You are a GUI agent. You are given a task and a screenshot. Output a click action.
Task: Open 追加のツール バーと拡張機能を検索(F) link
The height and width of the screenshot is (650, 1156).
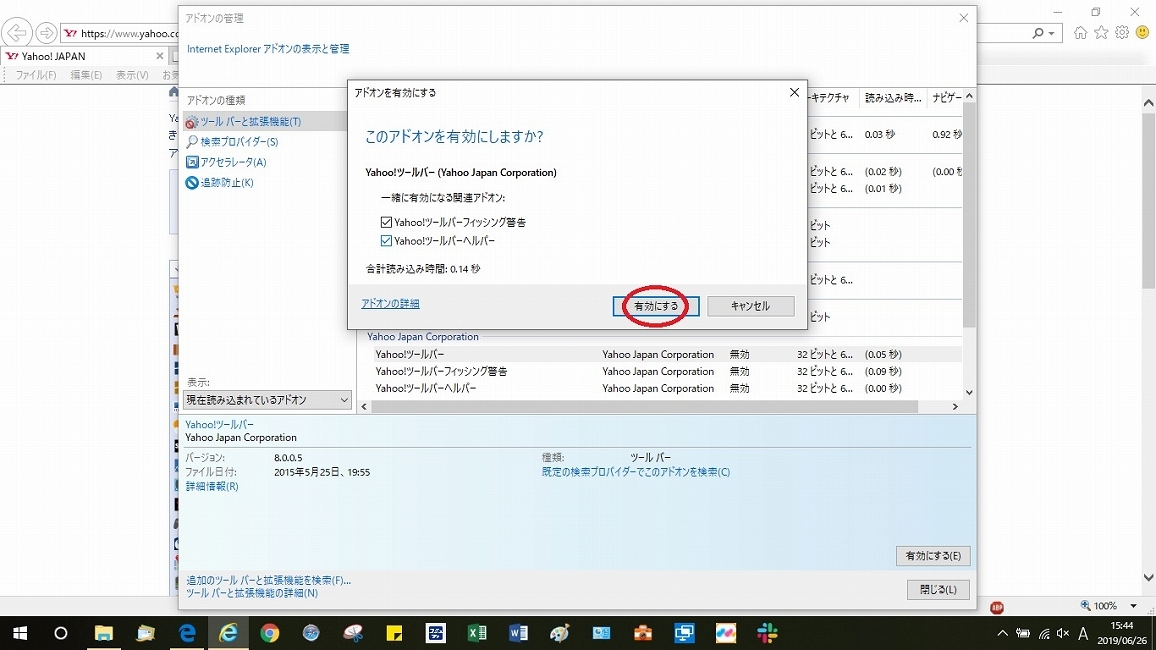coord(268,581)
